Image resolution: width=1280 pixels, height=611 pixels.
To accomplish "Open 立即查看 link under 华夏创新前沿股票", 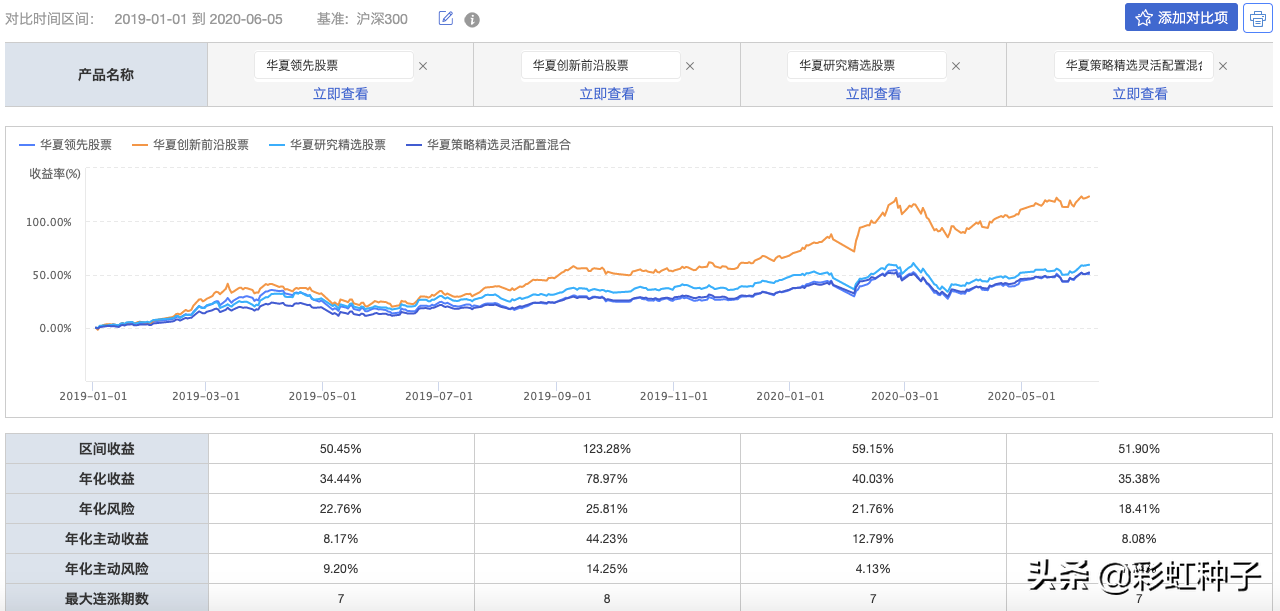I will [x=607, y=94].
